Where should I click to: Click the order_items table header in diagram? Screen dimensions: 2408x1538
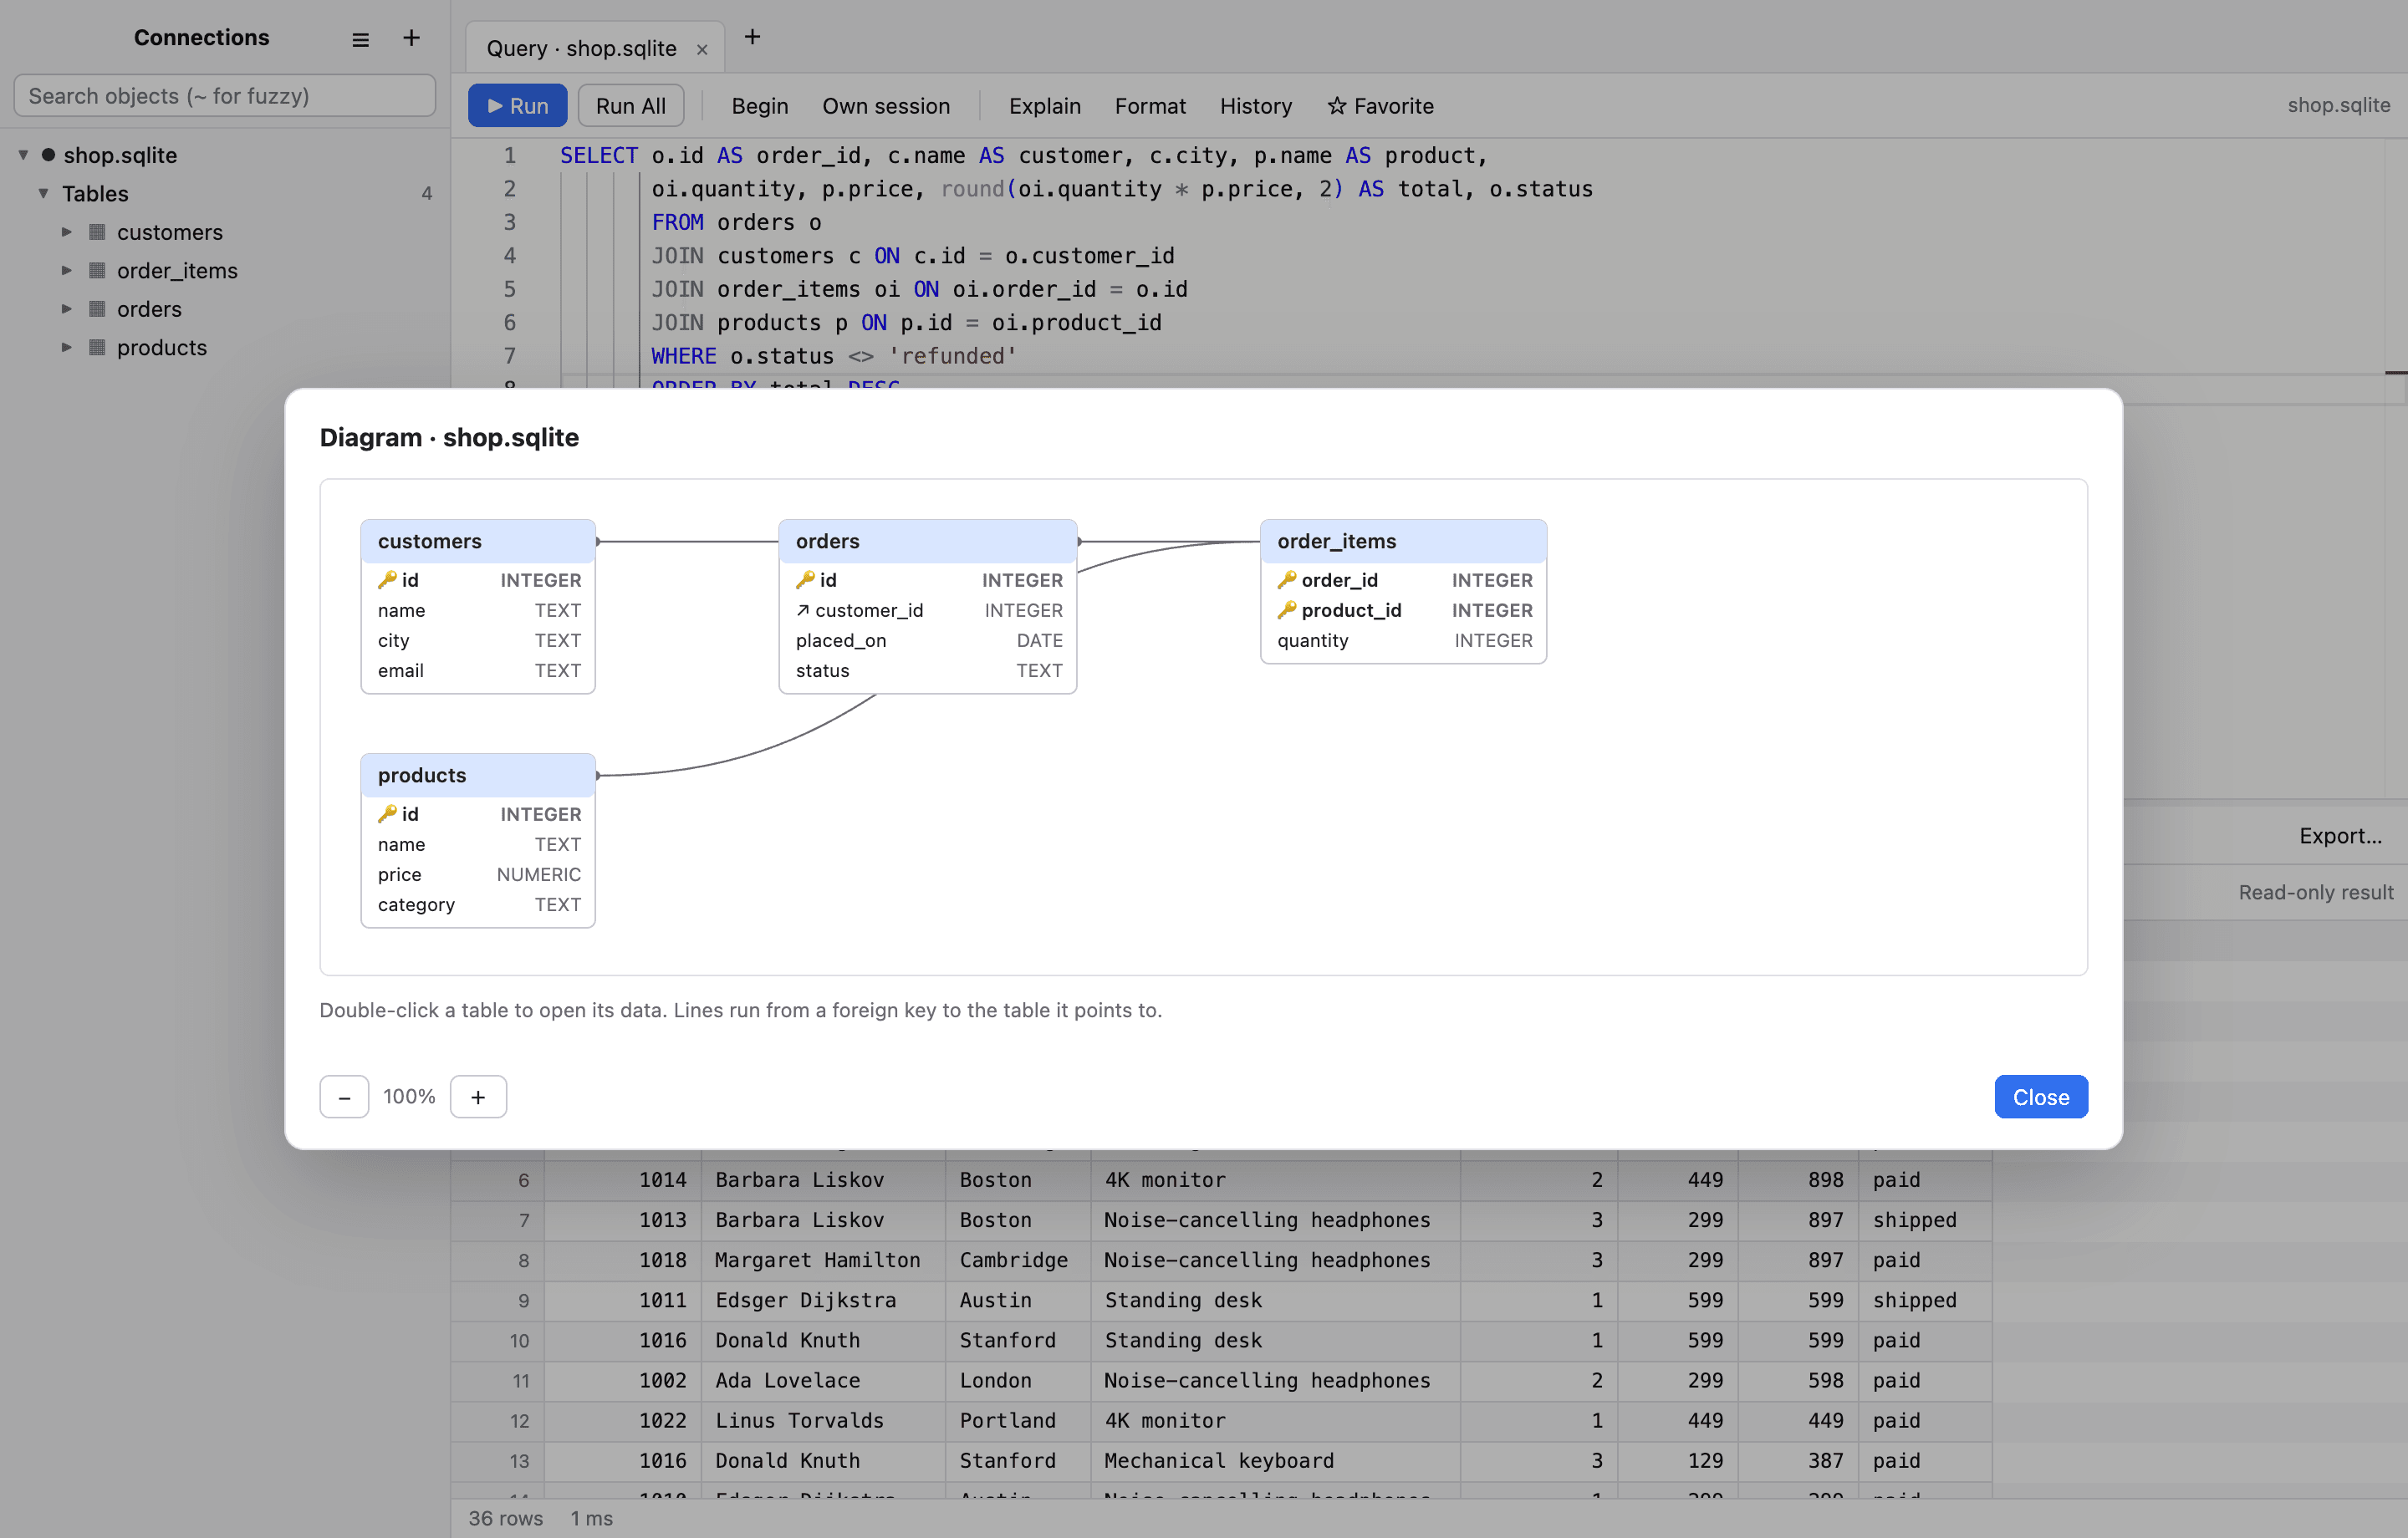[1403, 541]
